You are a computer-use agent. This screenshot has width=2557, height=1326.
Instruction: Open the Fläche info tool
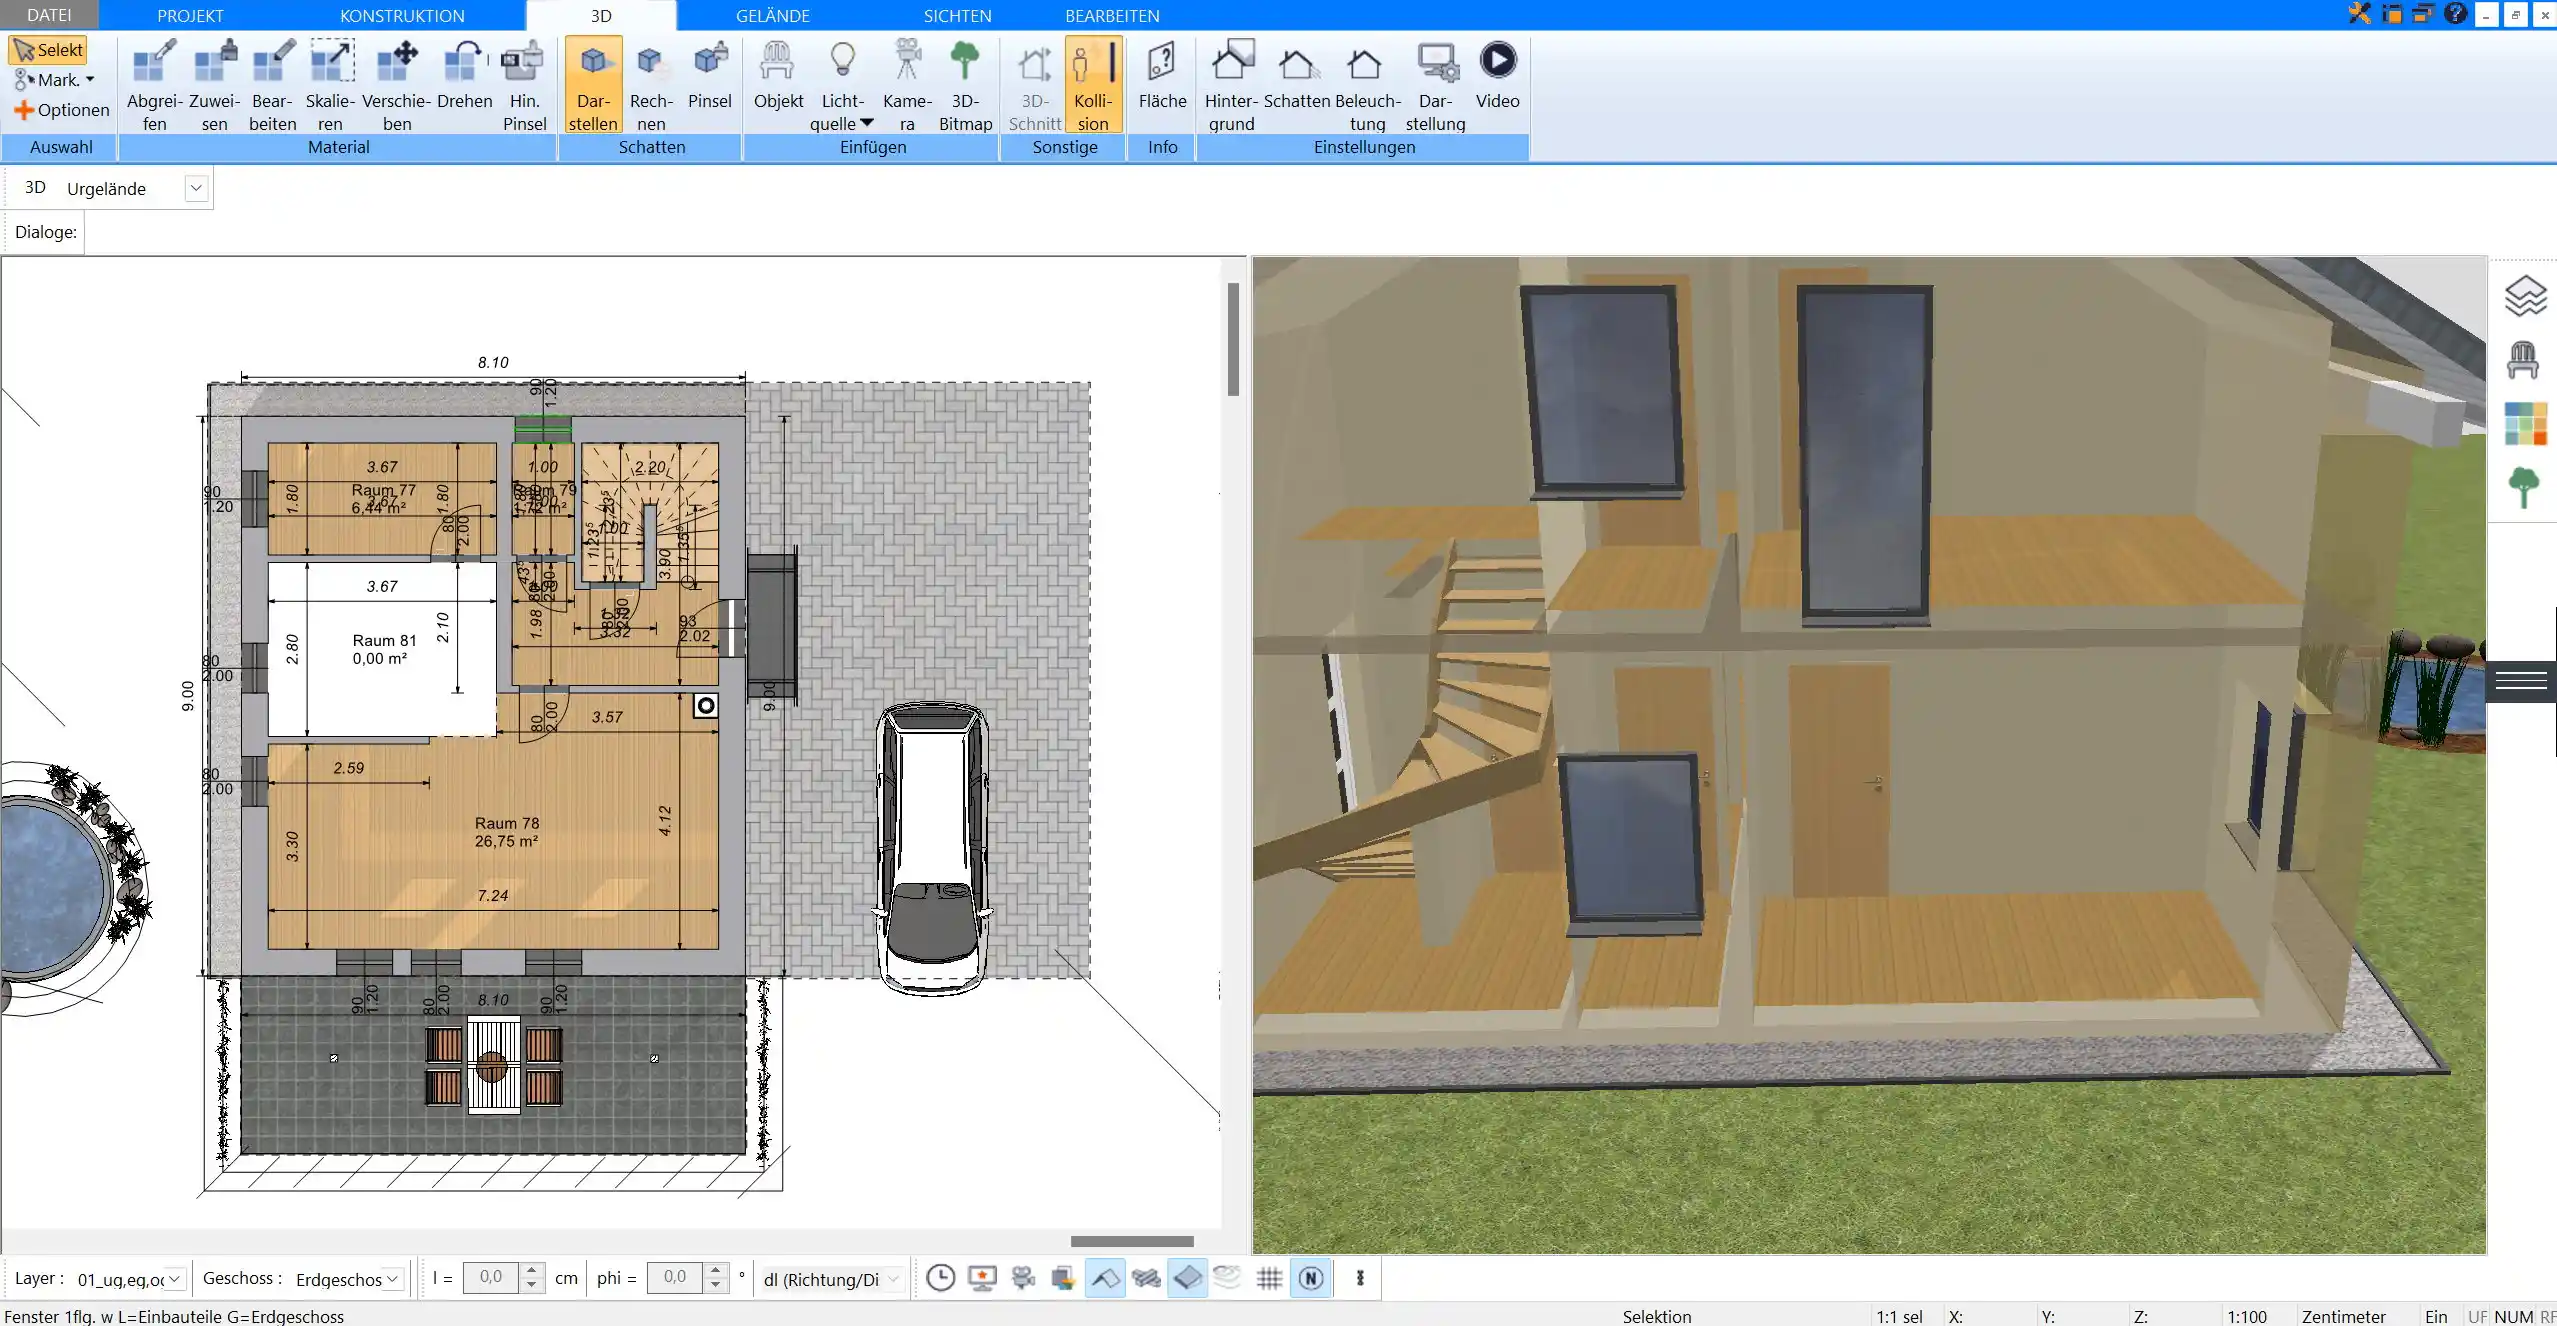click(x=1162, y=75)
